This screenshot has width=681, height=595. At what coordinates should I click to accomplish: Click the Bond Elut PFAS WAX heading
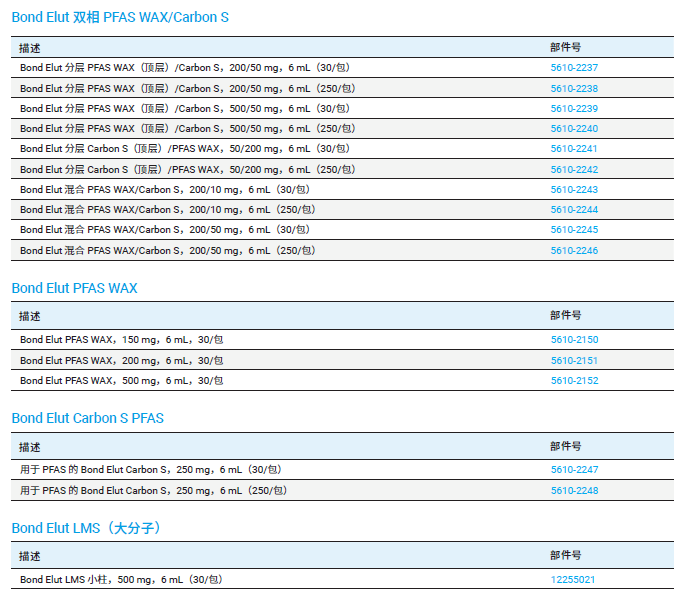pos(75,288)
